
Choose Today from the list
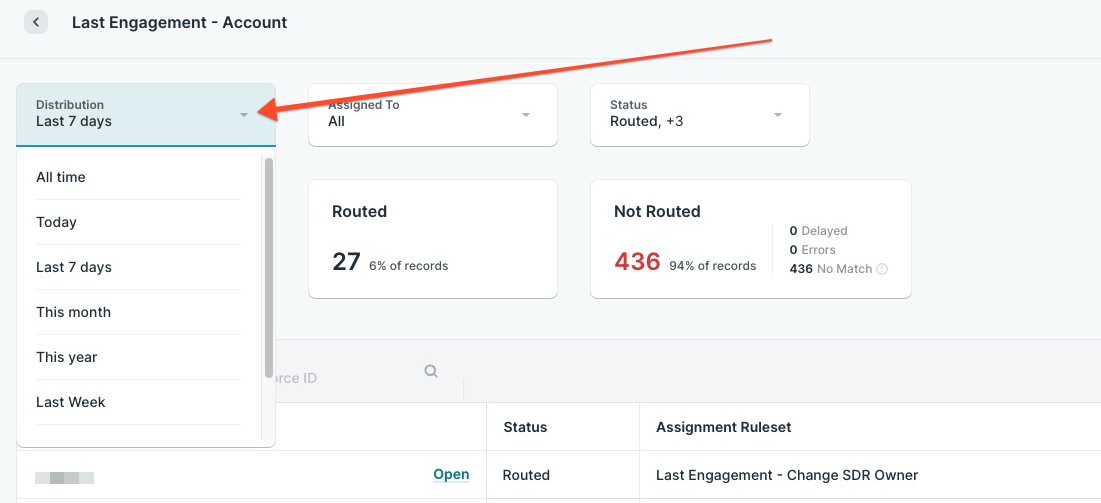[x=57, y=222]
